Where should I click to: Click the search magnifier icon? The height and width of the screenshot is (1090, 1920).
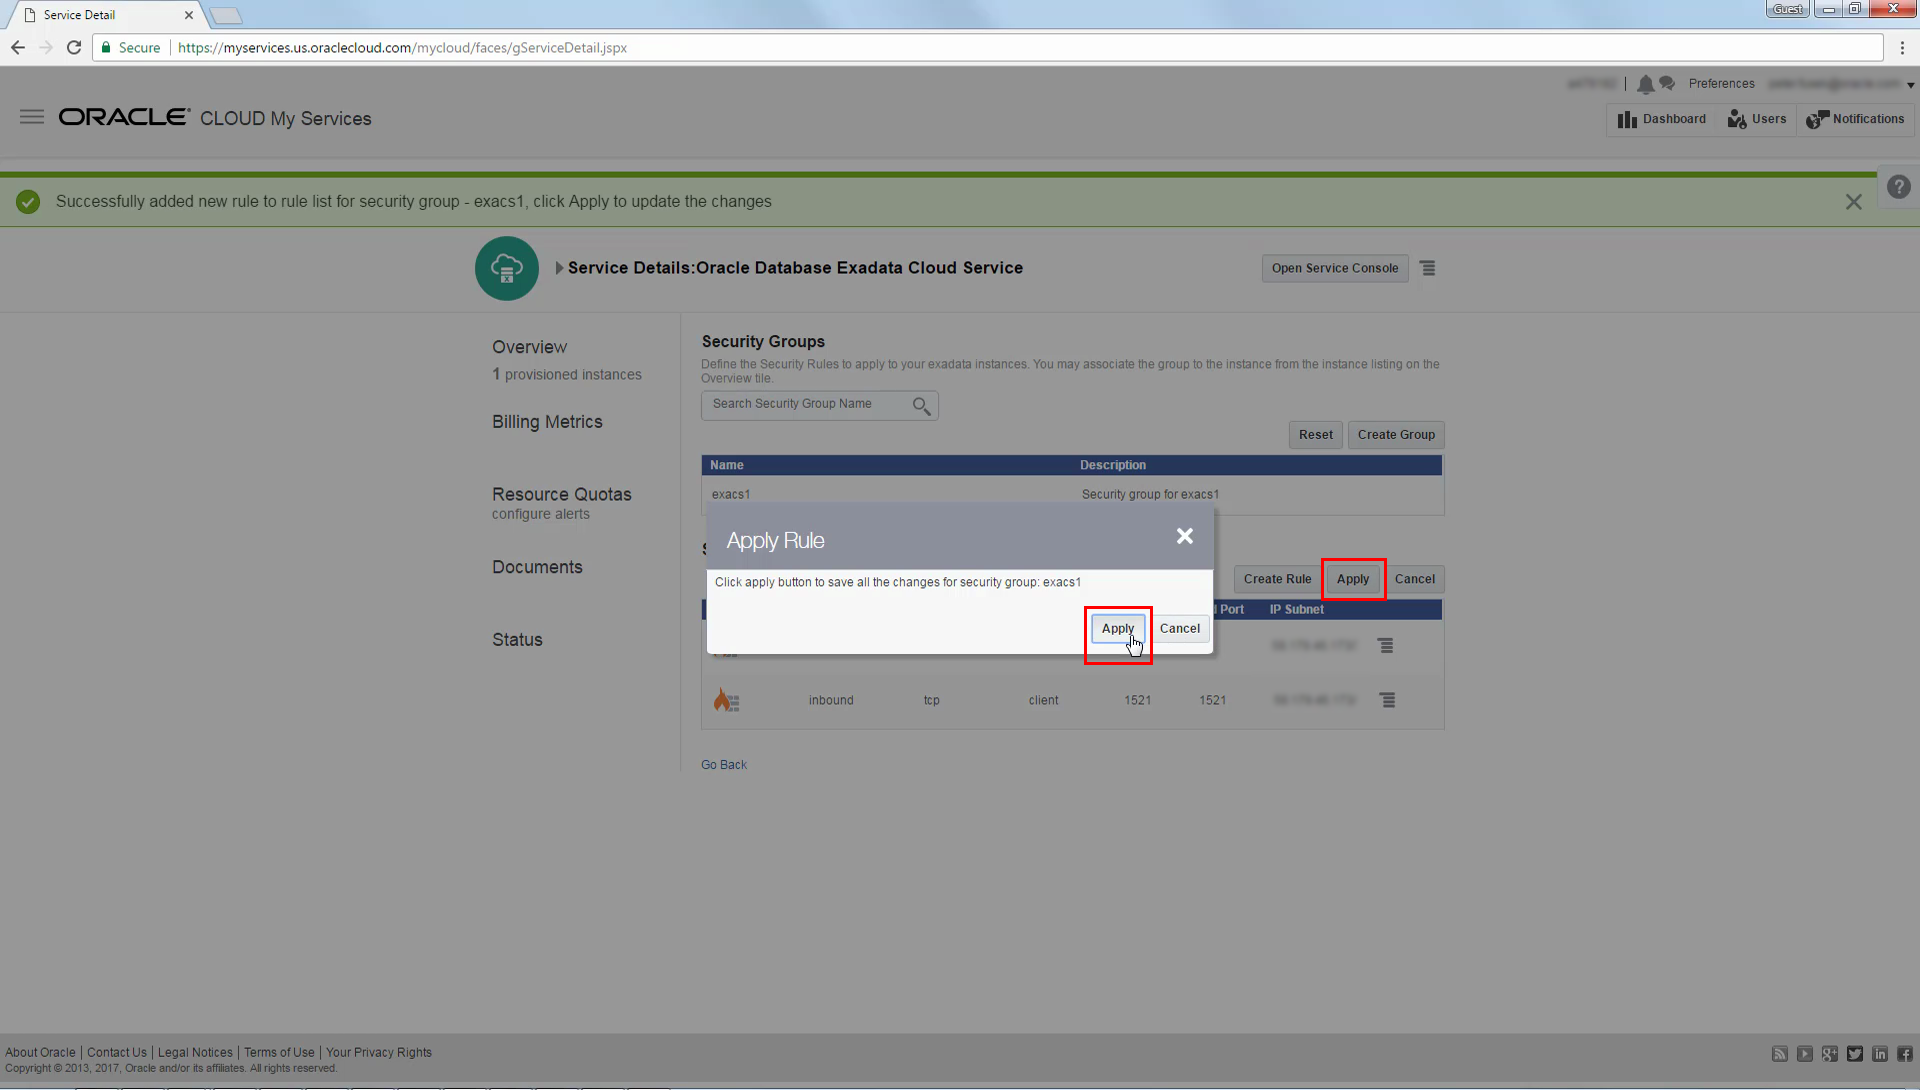(x=921, y=405)
